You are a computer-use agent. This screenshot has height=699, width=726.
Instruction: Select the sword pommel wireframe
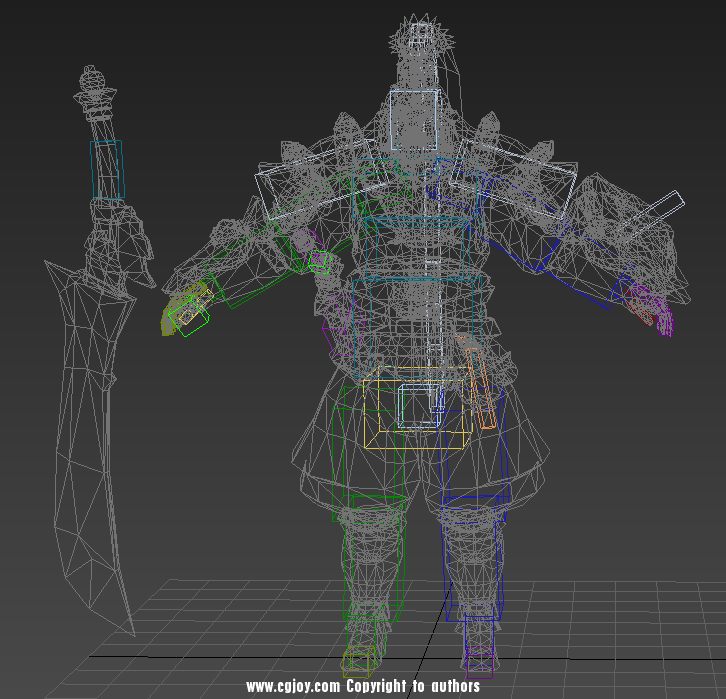coord(92,82)
